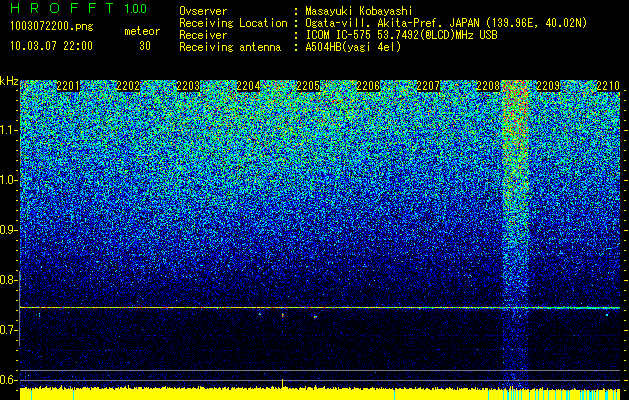The width and height of the screenshot is (629, 400).
Task: Click the 2208 time marker
Action: click(488, 86)
